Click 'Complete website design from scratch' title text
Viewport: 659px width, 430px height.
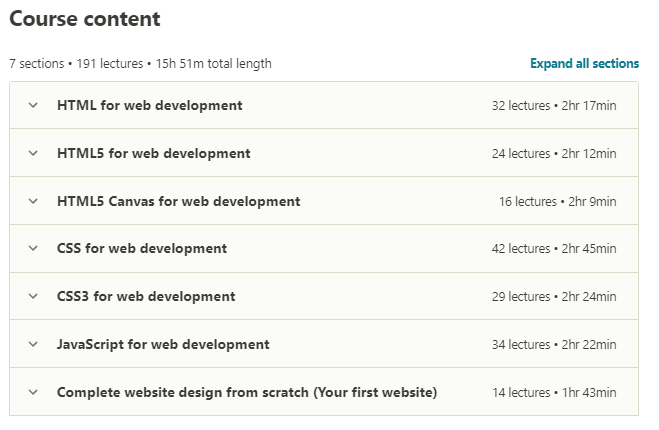click(x=246, y=393)
